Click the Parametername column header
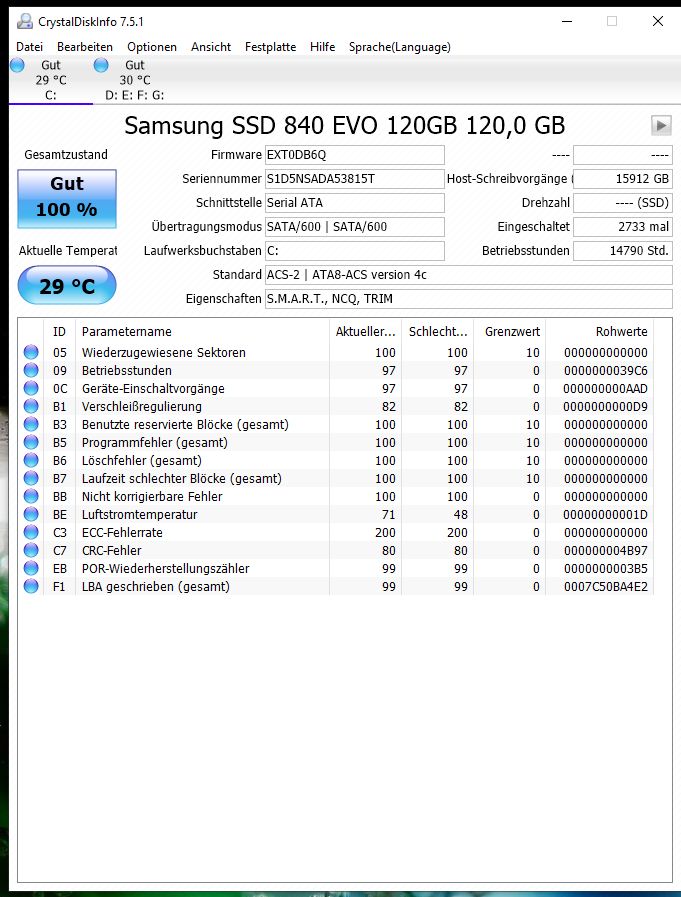This screenshot has width=681, height=897. coord(202,332)
